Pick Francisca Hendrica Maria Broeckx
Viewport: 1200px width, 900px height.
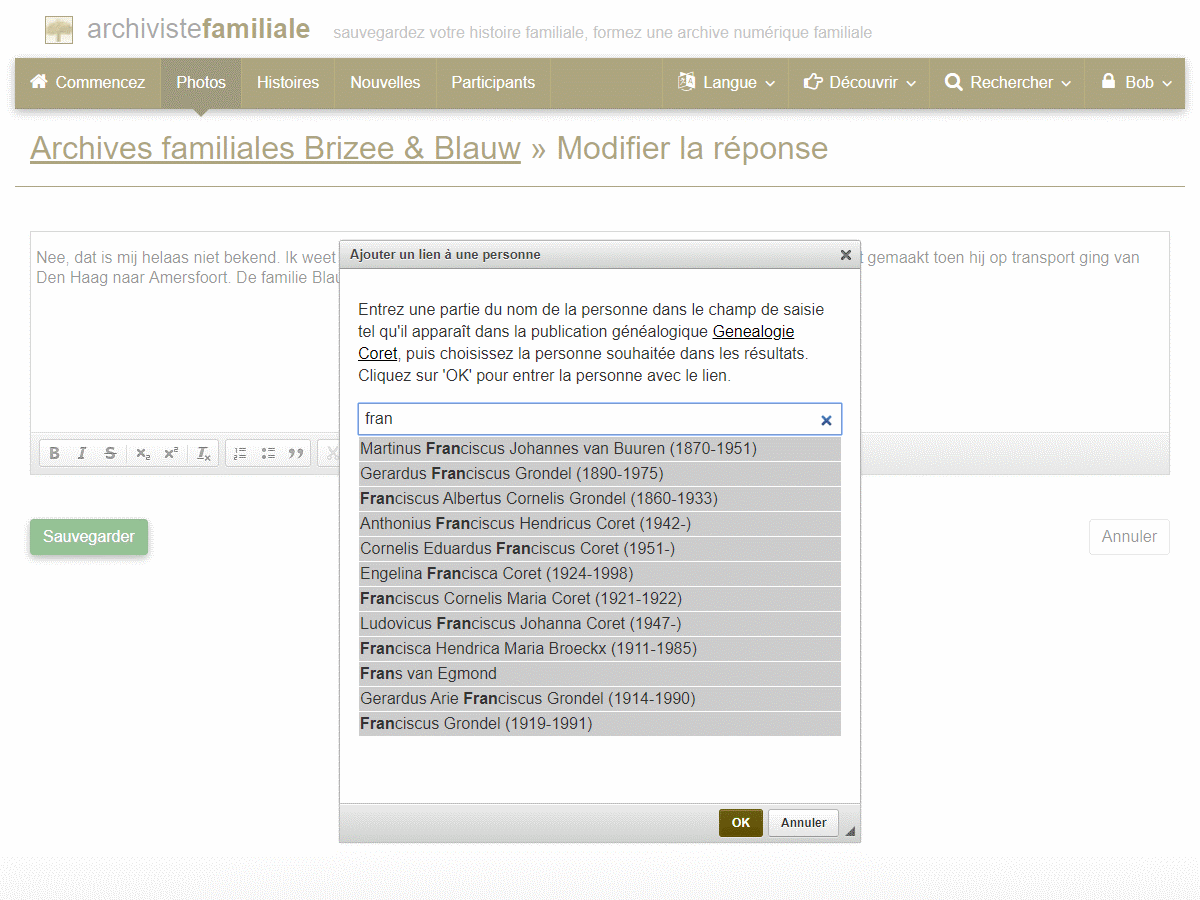click(x=600, y=649)
